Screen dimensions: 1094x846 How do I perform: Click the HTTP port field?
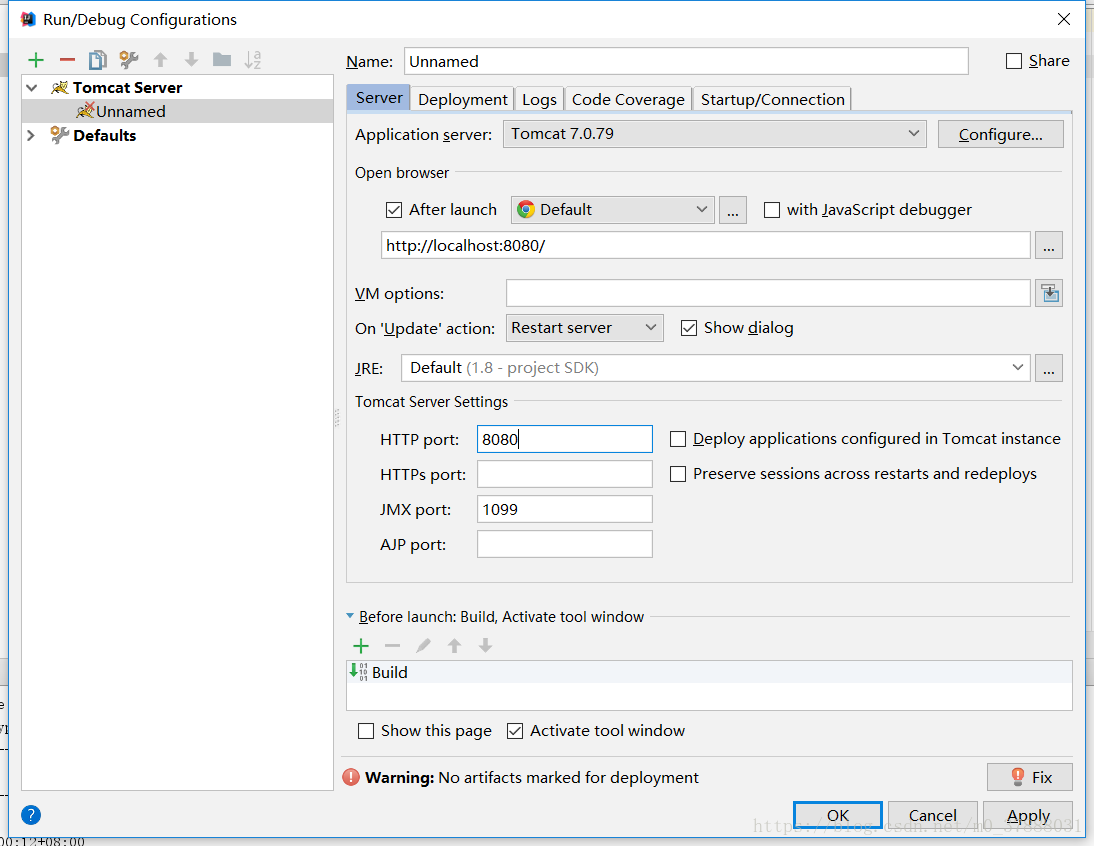coord(564,439)
